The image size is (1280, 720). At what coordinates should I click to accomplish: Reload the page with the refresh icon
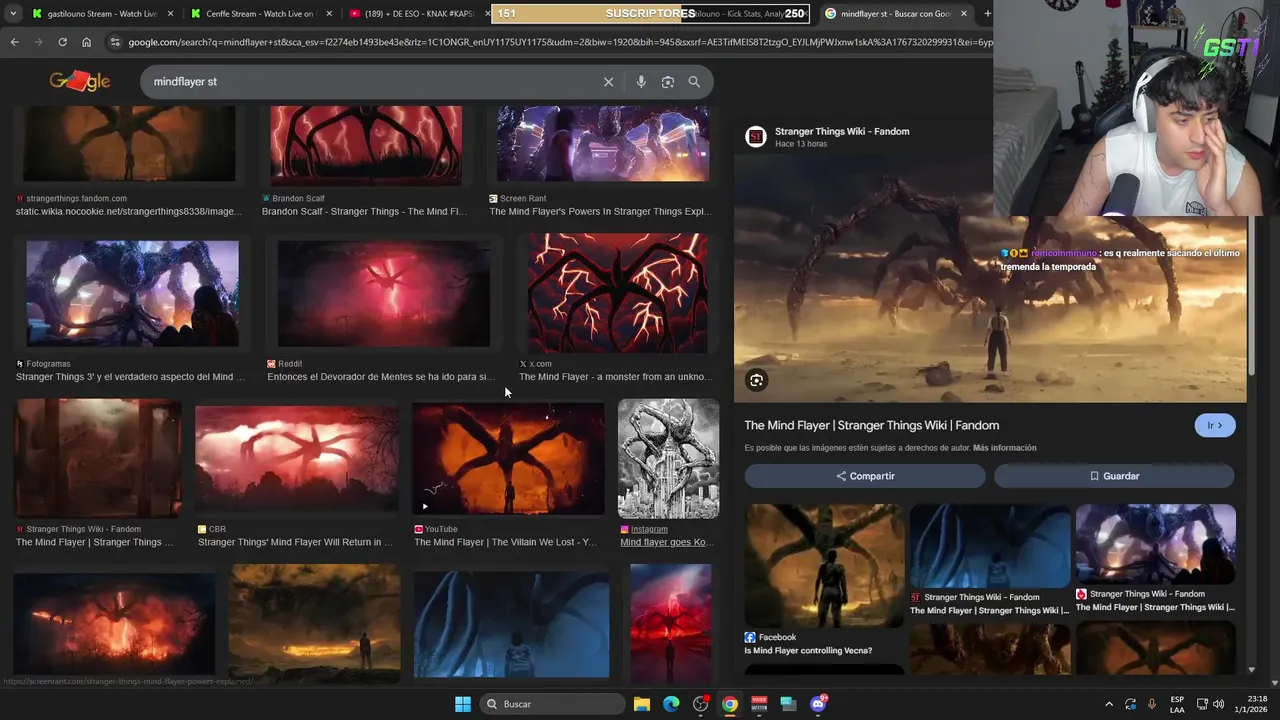(62, 42)
